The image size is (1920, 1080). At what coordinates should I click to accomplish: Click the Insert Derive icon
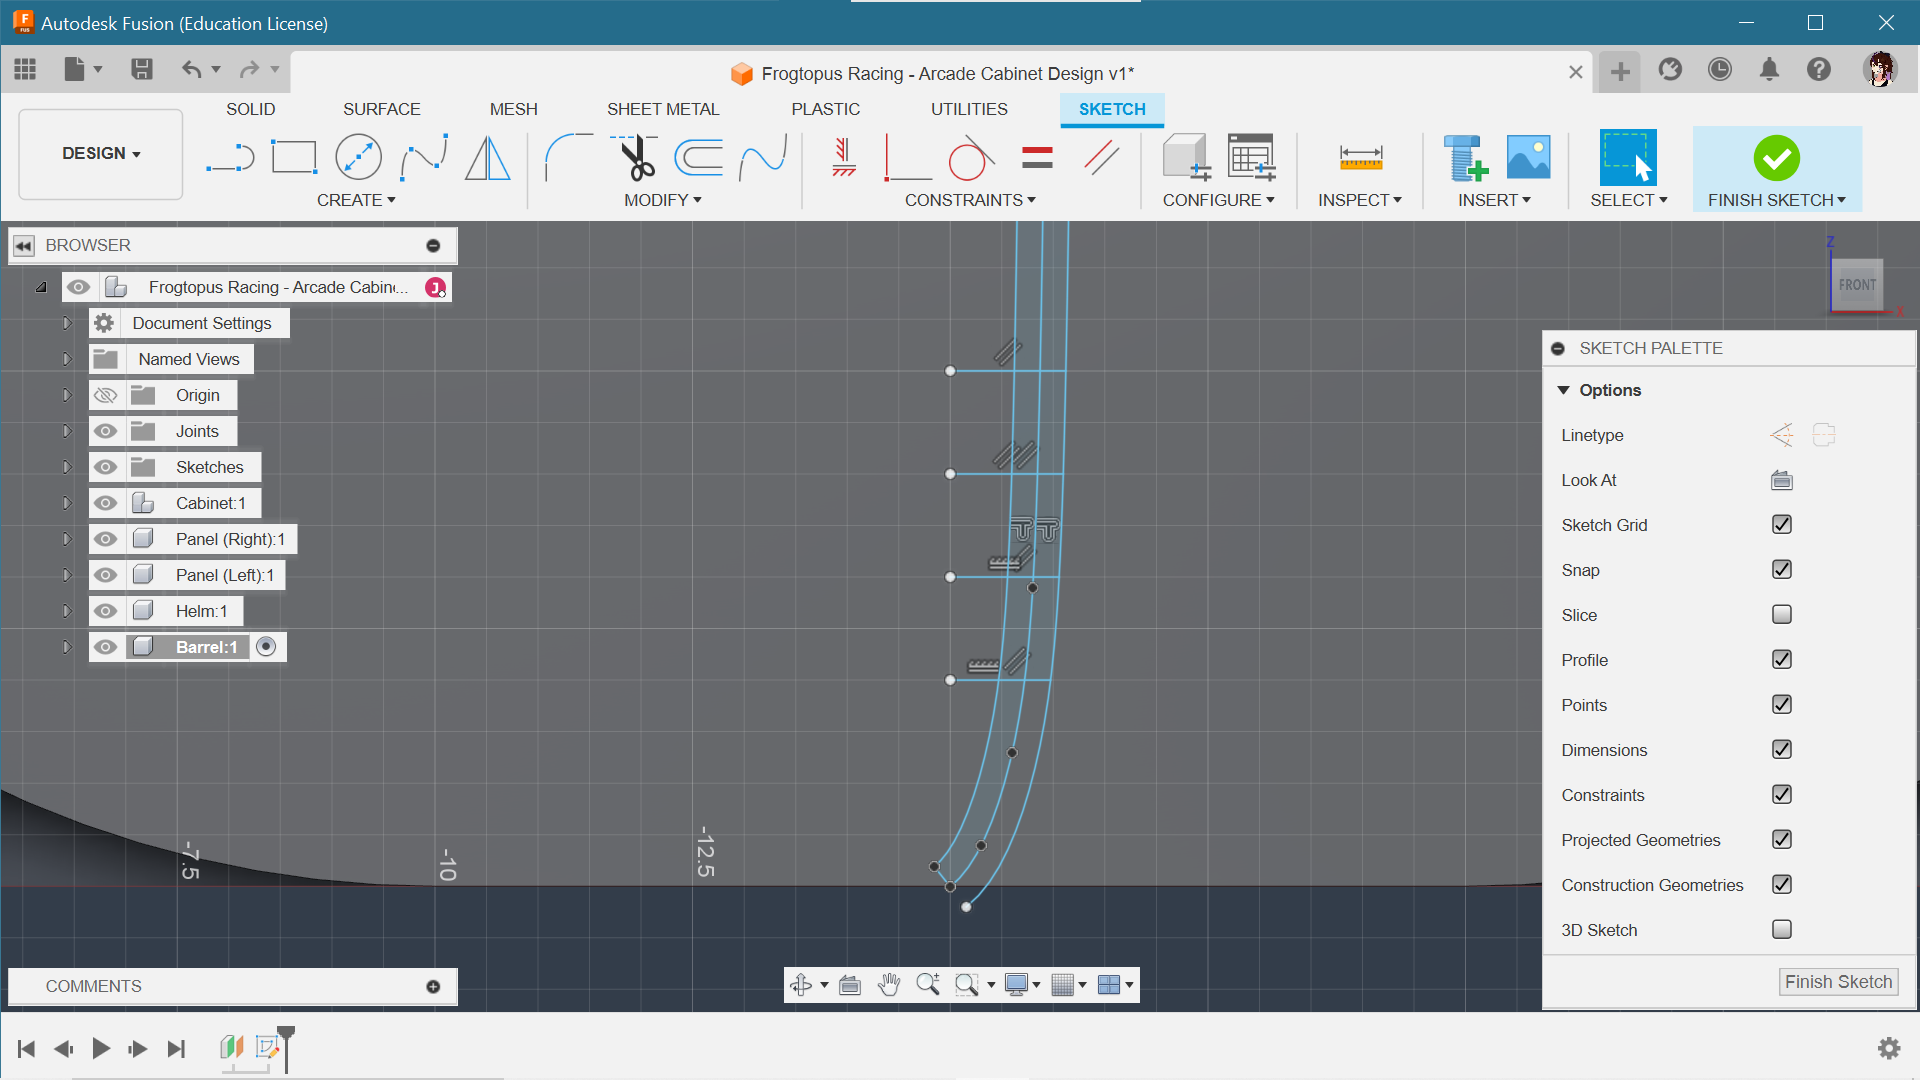click(1465, 158)
